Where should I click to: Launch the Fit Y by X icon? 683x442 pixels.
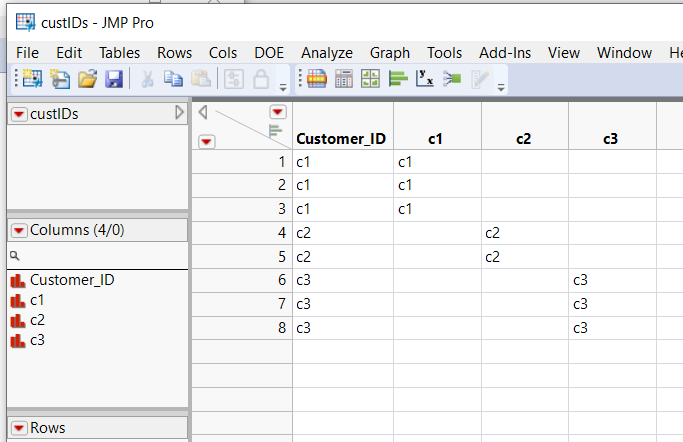click(425, 79)
